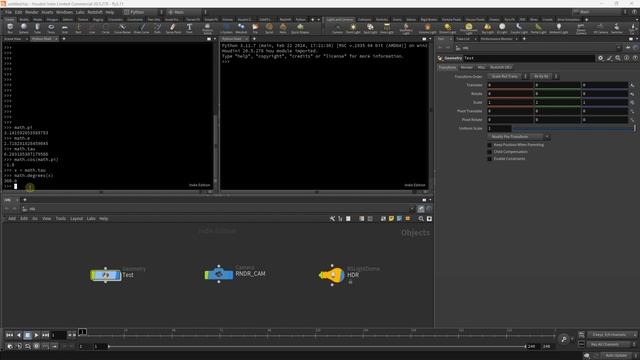Image resolution: width=640 pixels, height=360 pixels.
Task: Open the Python desktop selector dropdown
Action: pyautogui.click(x=143, y=12)
